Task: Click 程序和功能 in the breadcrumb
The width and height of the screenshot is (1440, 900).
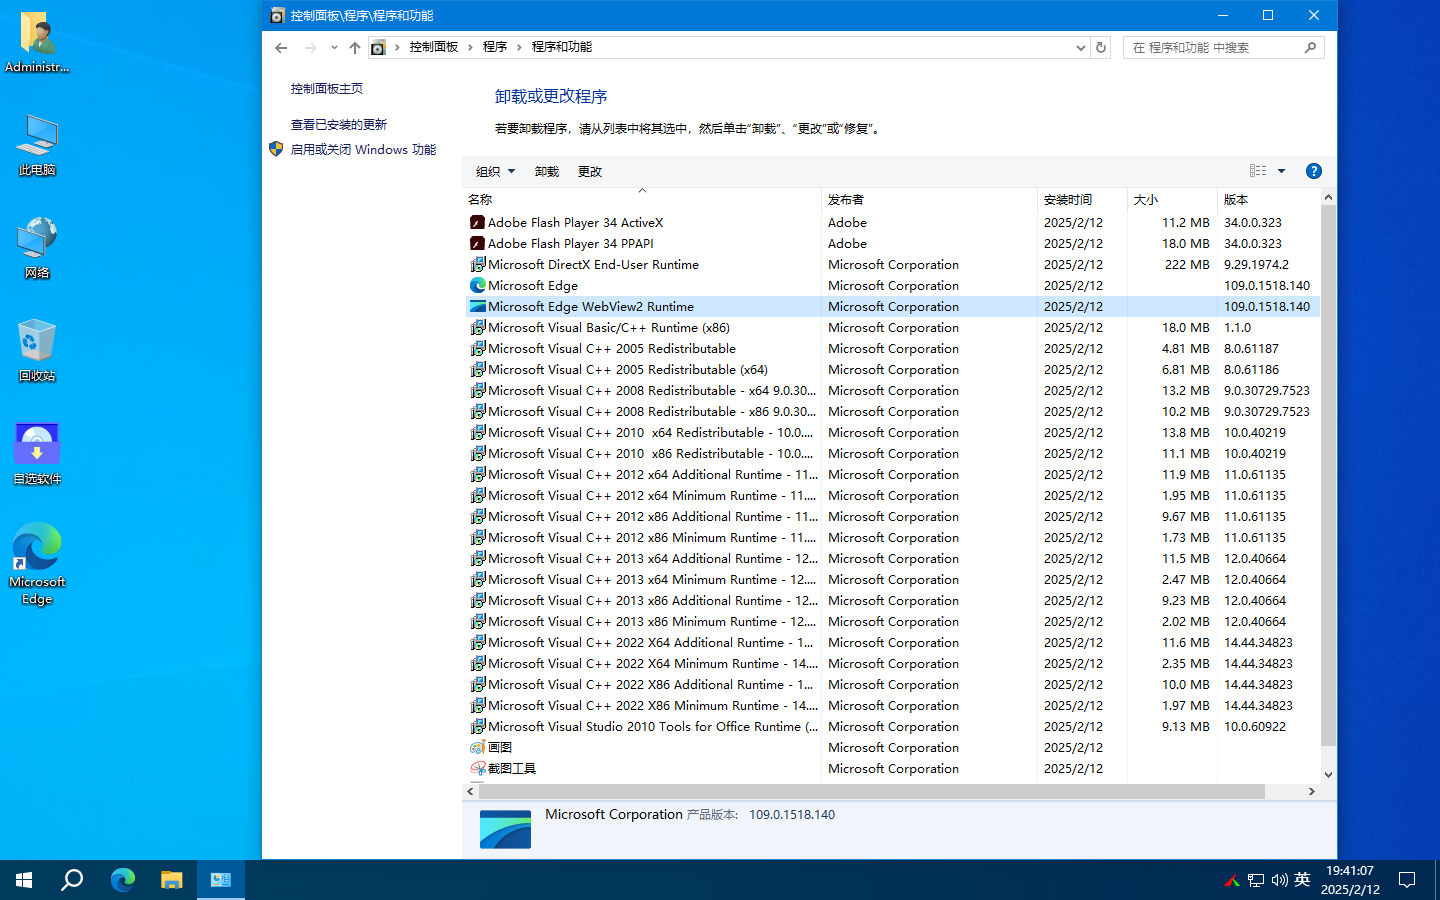Action: coord(562,47)
